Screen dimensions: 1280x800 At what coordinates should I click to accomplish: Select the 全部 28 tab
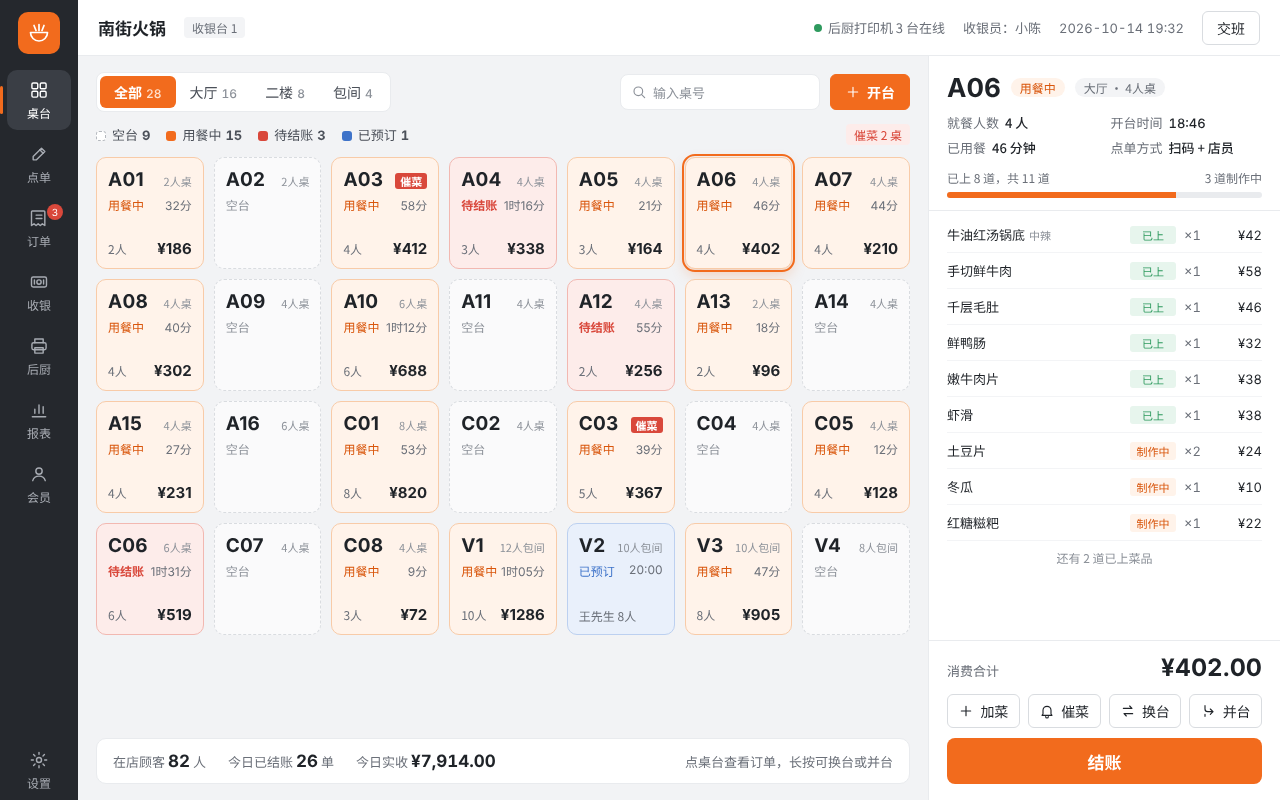(x=138, y=92)
